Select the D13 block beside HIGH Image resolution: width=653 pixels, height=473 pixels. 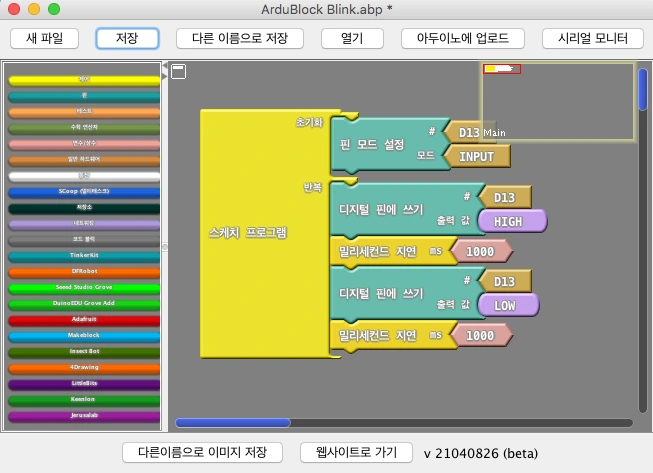[505, 197]
